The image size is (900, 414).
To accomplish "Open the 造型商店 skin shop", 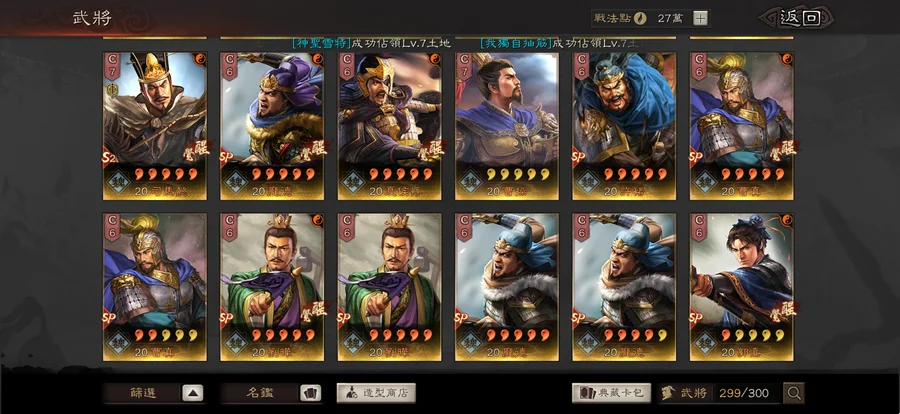I will [x=376, y=393].
